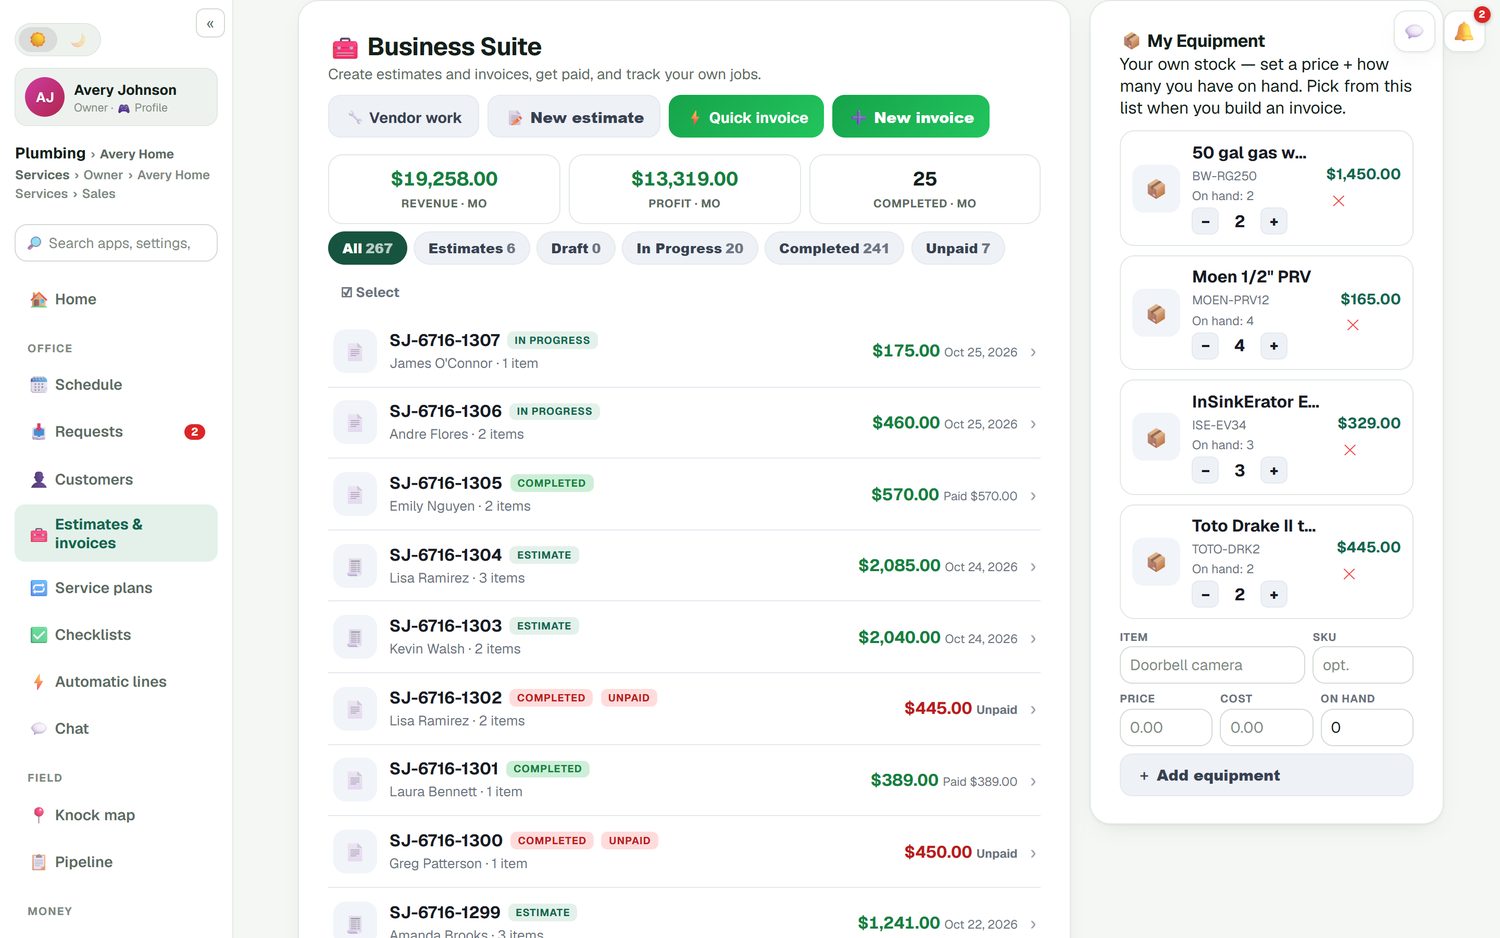The height and width of the screenshot is (938, 1500).
Task: Open Requests in the sidebar
Action: [116, 432]
